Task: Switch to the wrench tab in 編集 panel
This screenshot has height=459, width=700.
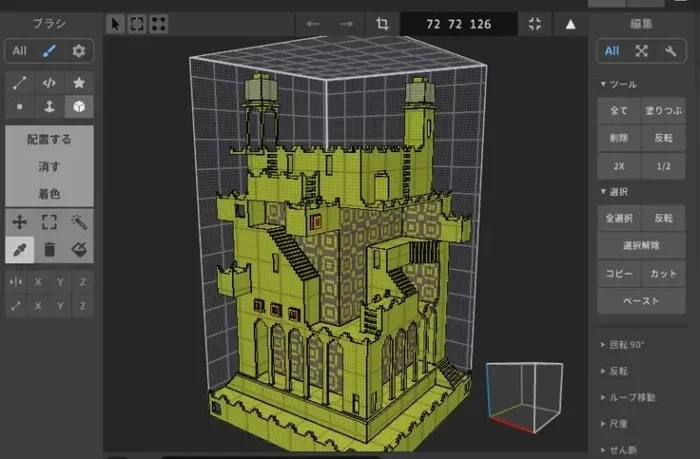Action: pos(671,51)
